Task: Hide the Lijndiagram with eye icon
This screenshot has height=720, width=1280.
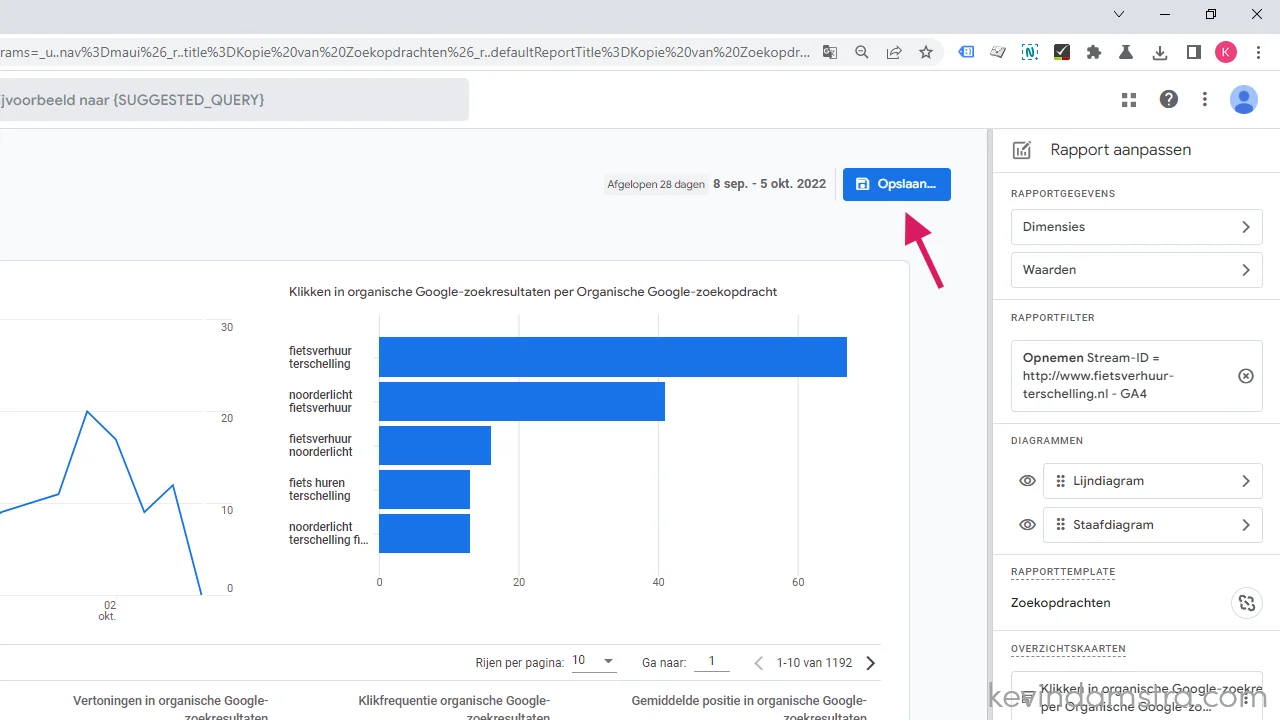Action: pos(1027,481)
